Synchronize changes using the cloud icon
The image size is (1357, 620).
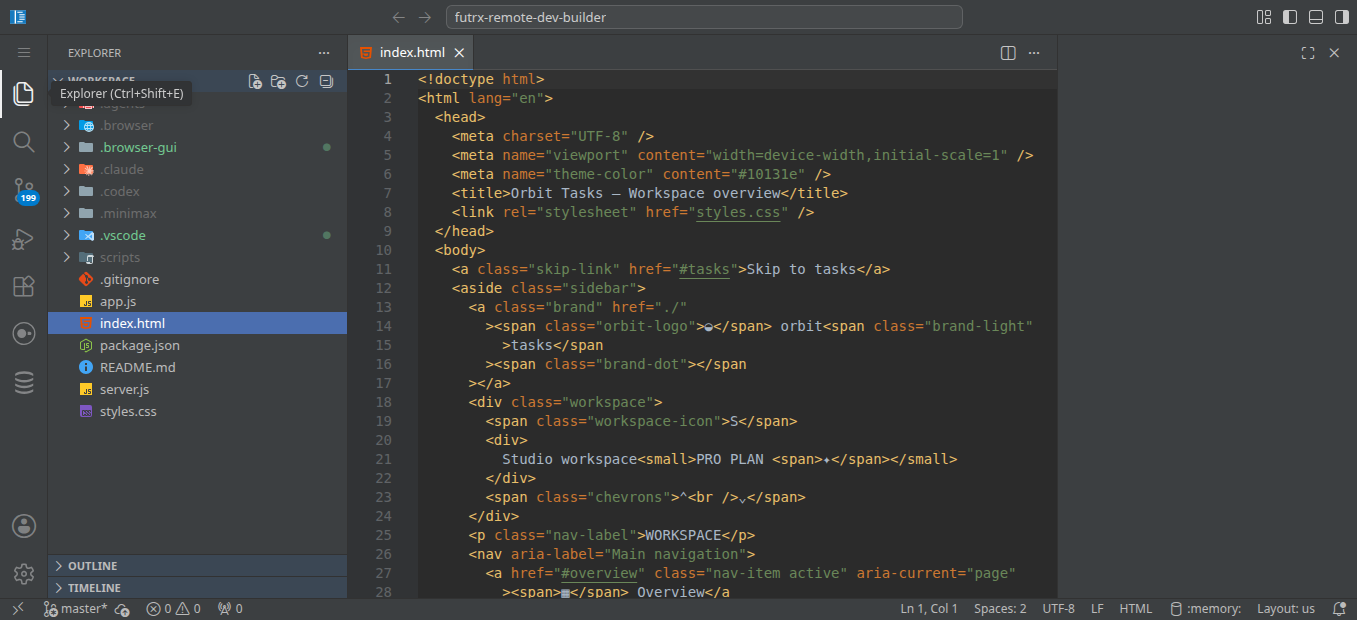pyautogui.click(x=122, y=608)
